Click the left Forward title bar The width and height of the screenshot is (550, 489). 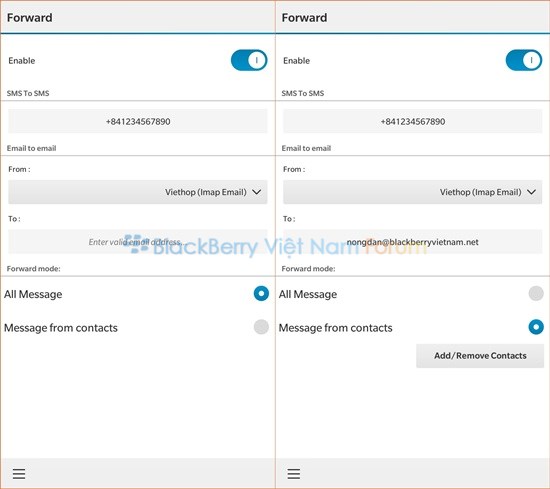138,18
